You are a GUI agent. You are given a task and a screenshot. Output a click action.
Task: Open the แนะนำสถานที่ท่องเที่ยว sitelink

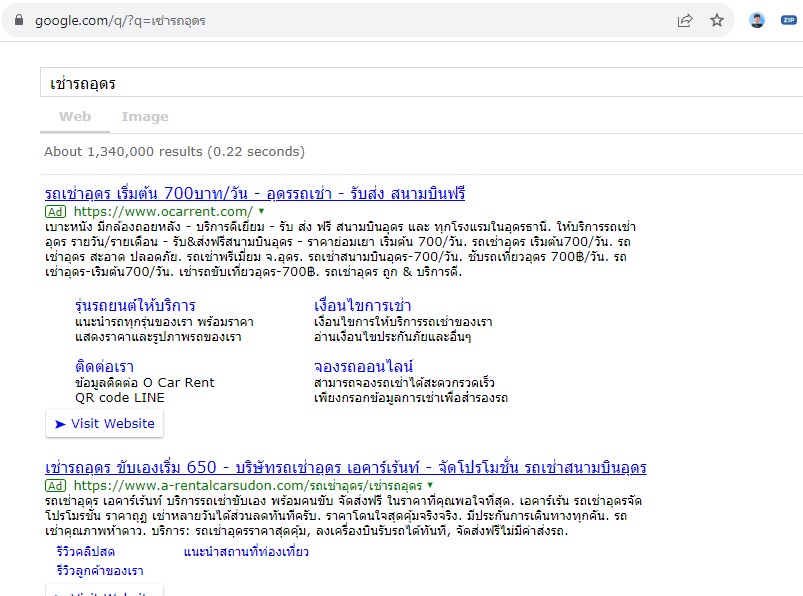246,551
